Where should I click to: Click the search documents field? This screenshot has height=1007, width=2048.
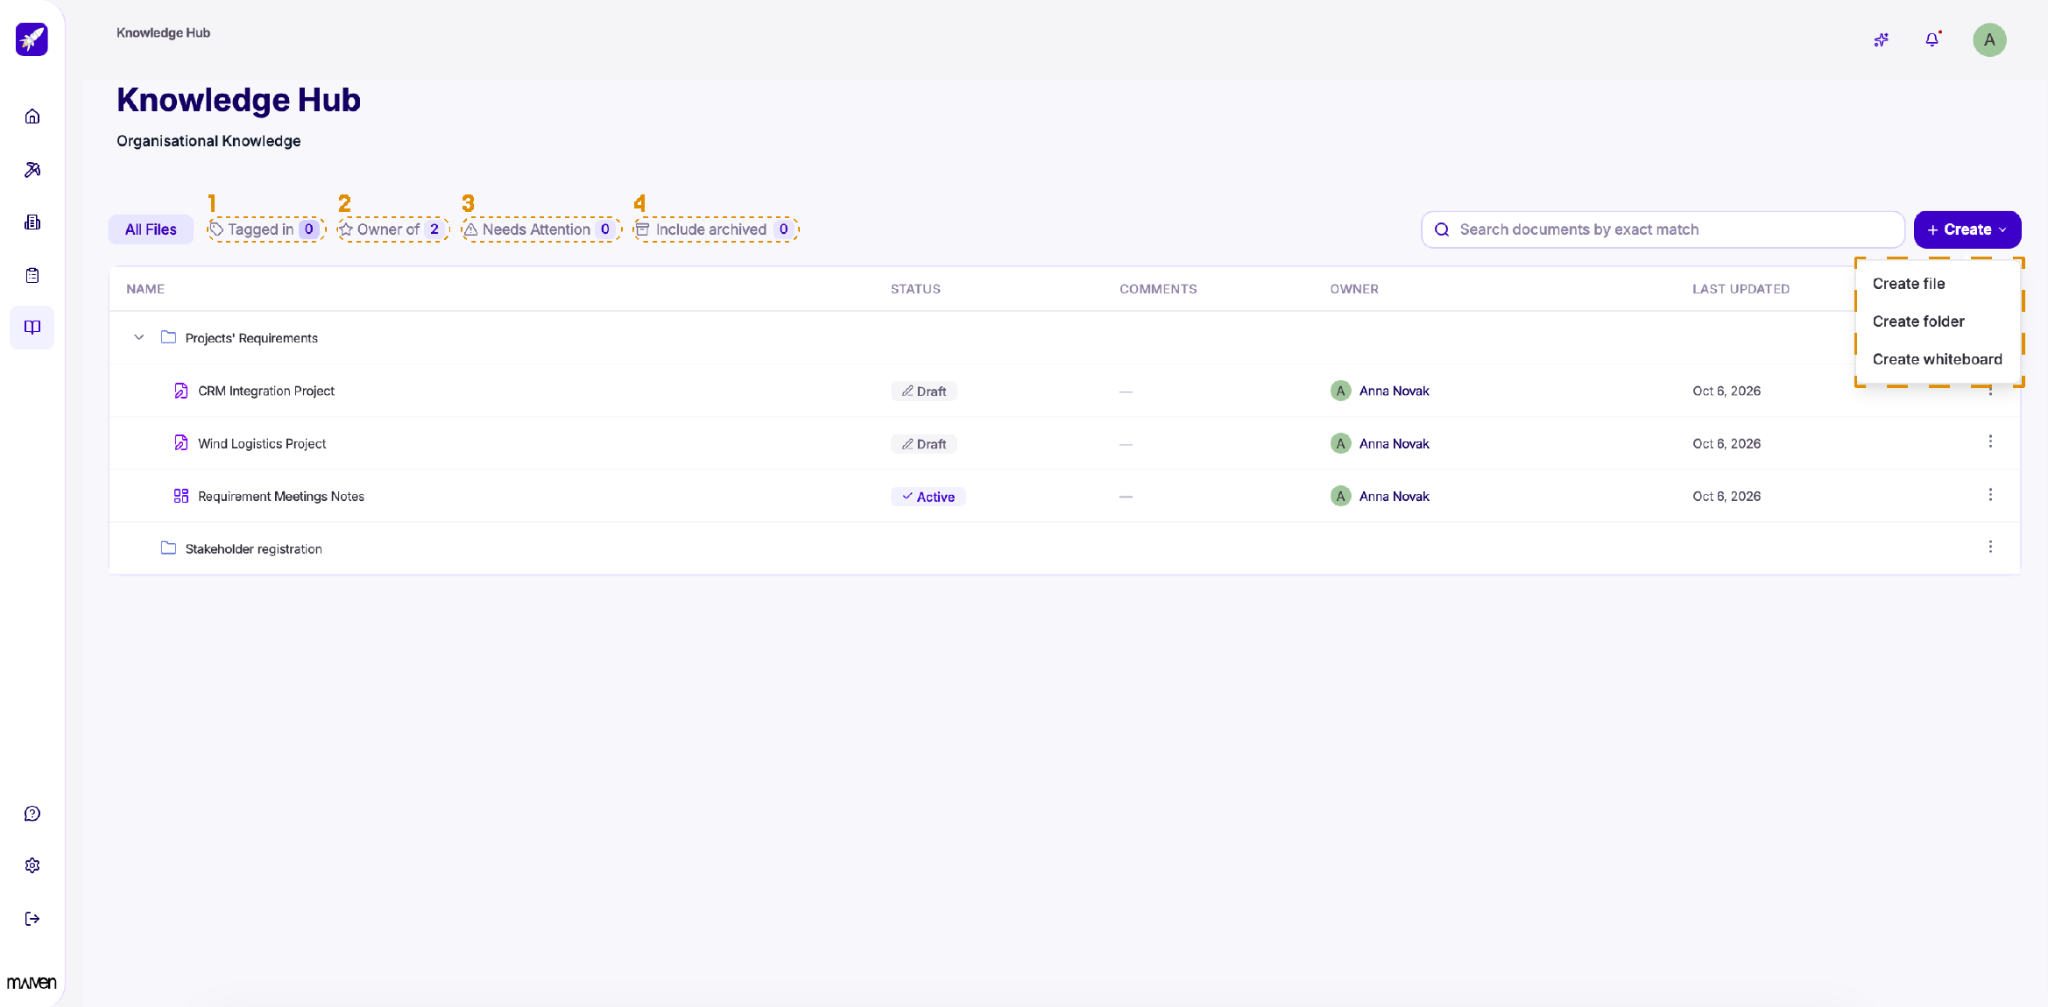1662,230
